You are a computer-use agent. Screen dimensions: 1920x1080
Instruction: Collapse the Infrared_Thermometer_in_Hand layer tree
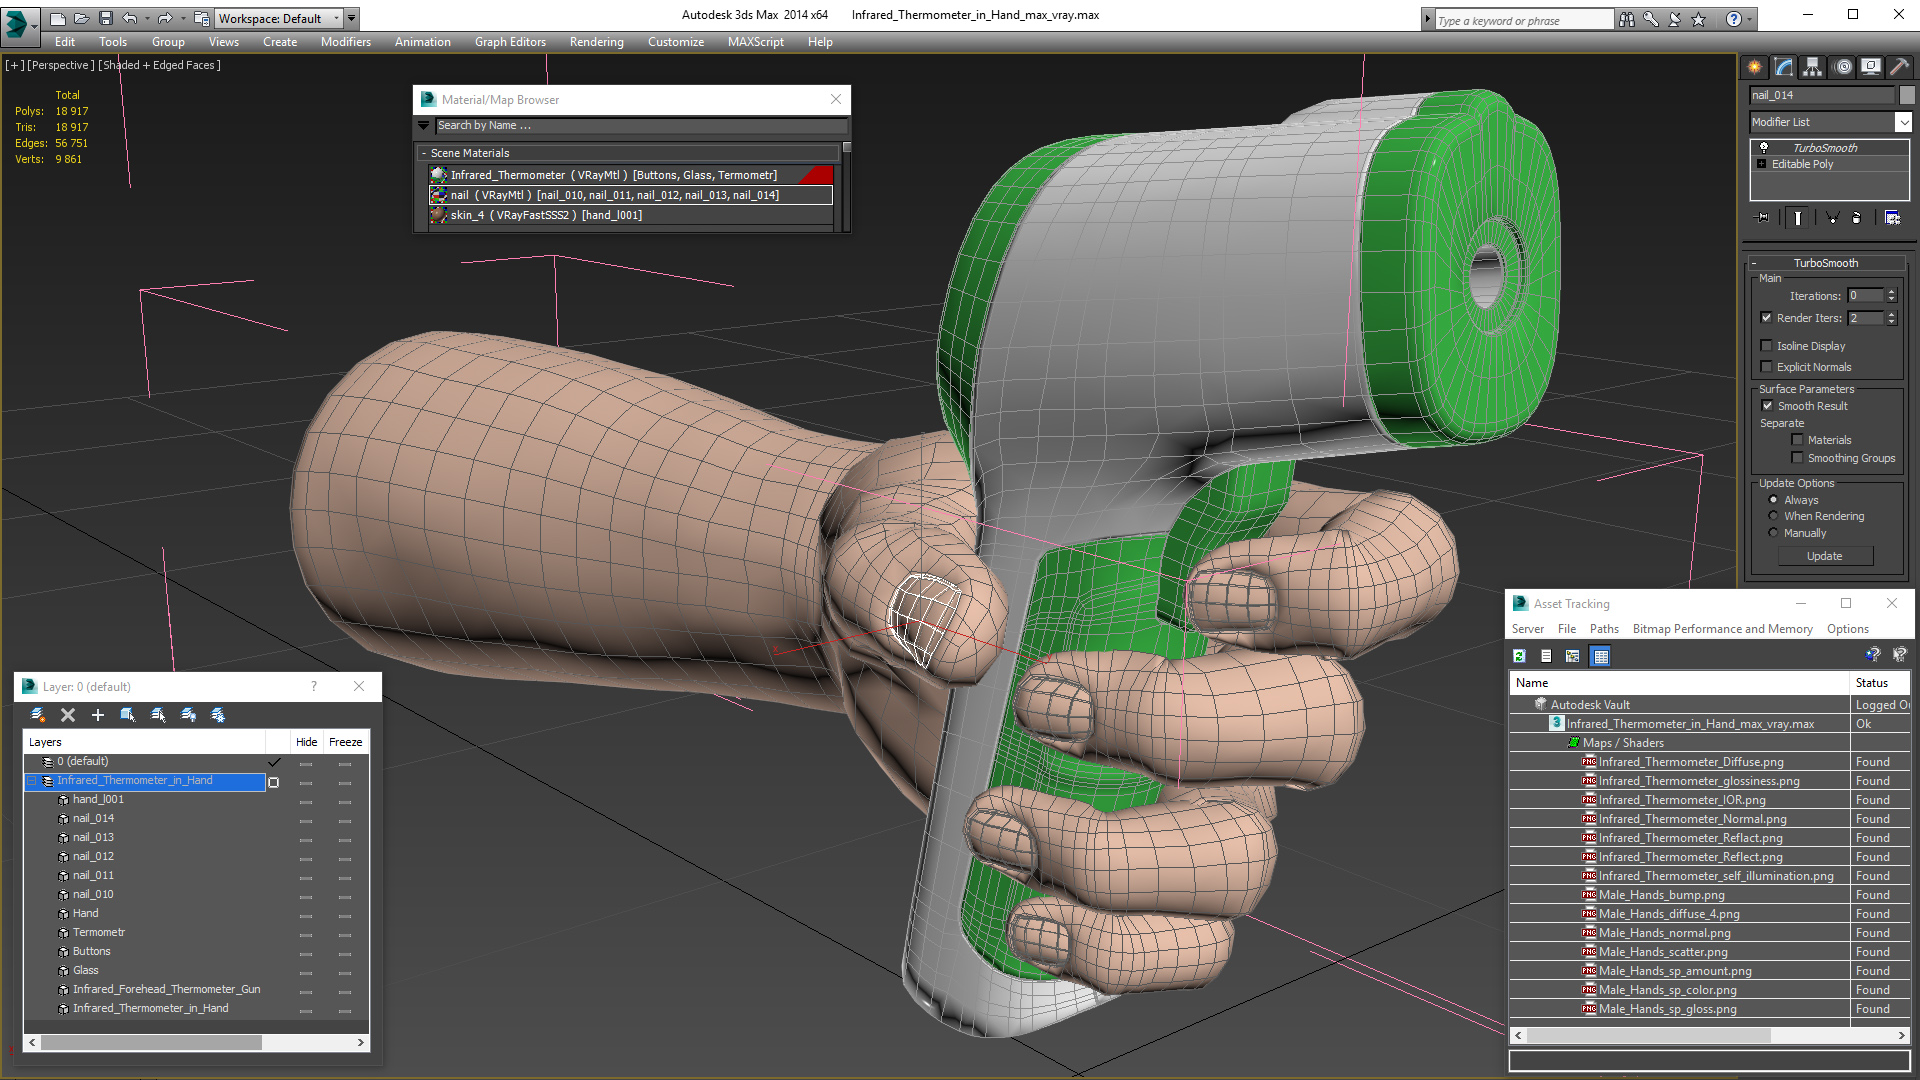pyautogui.click(x=31, y=781)
